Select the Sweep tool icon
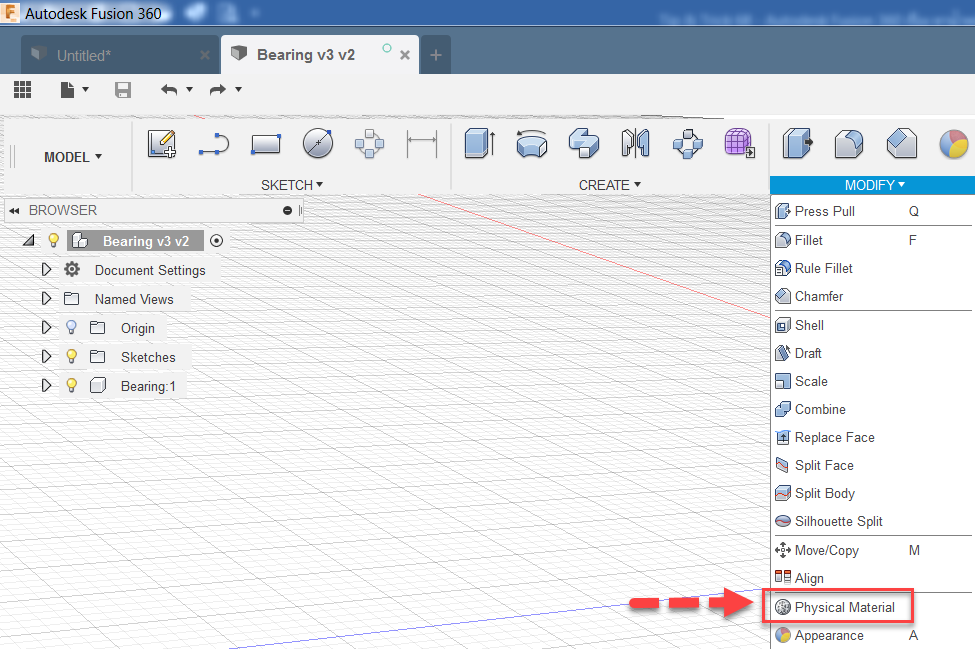Screen dimensions: 975x649 pyautogui.click(x=583, y=143)
